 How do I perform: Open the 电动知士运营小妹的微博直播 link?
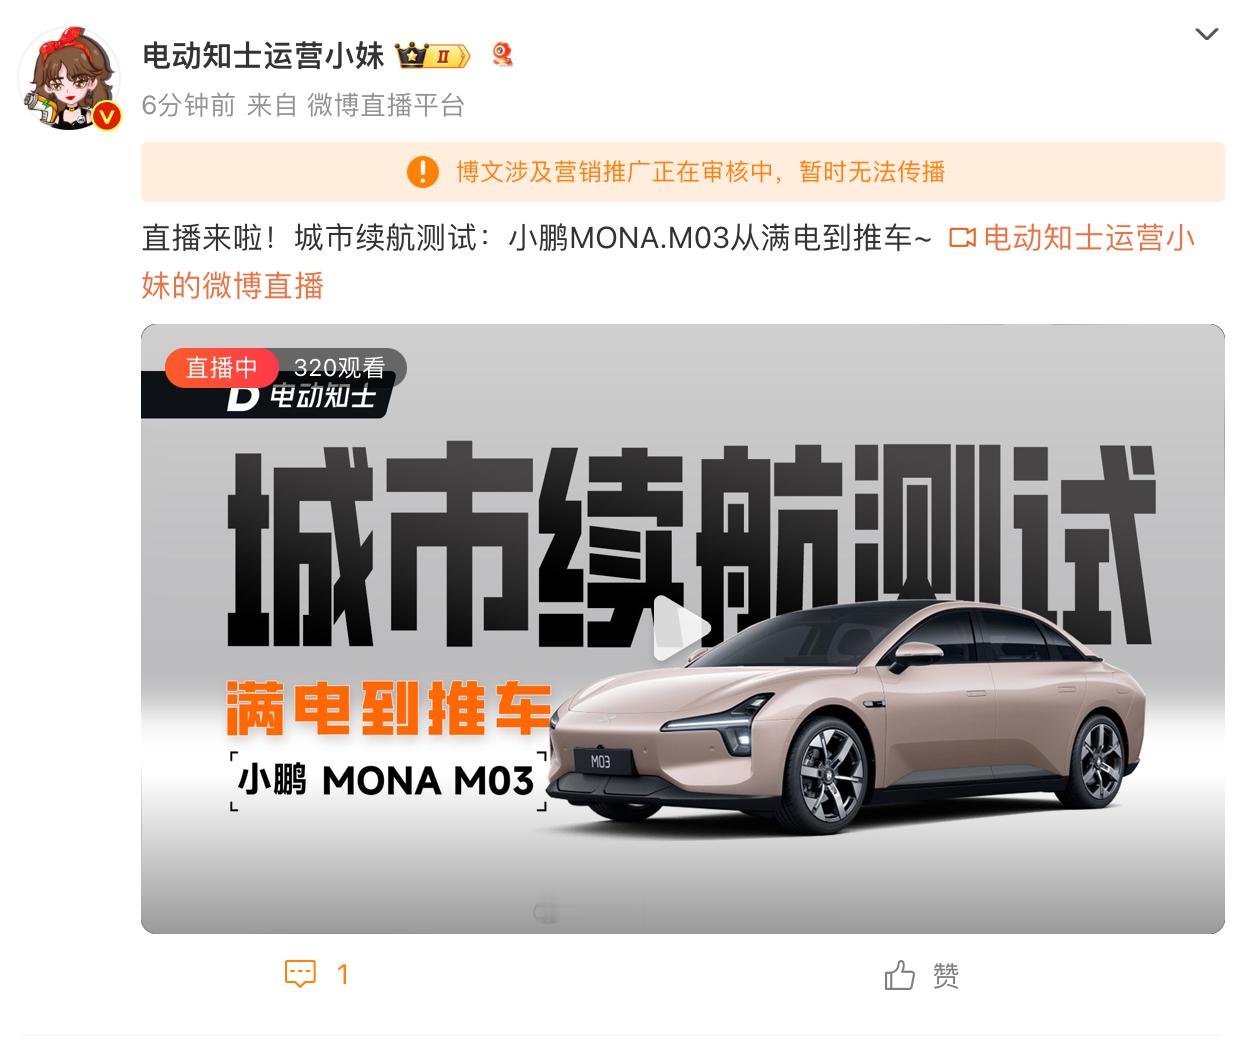coord(668,262)
